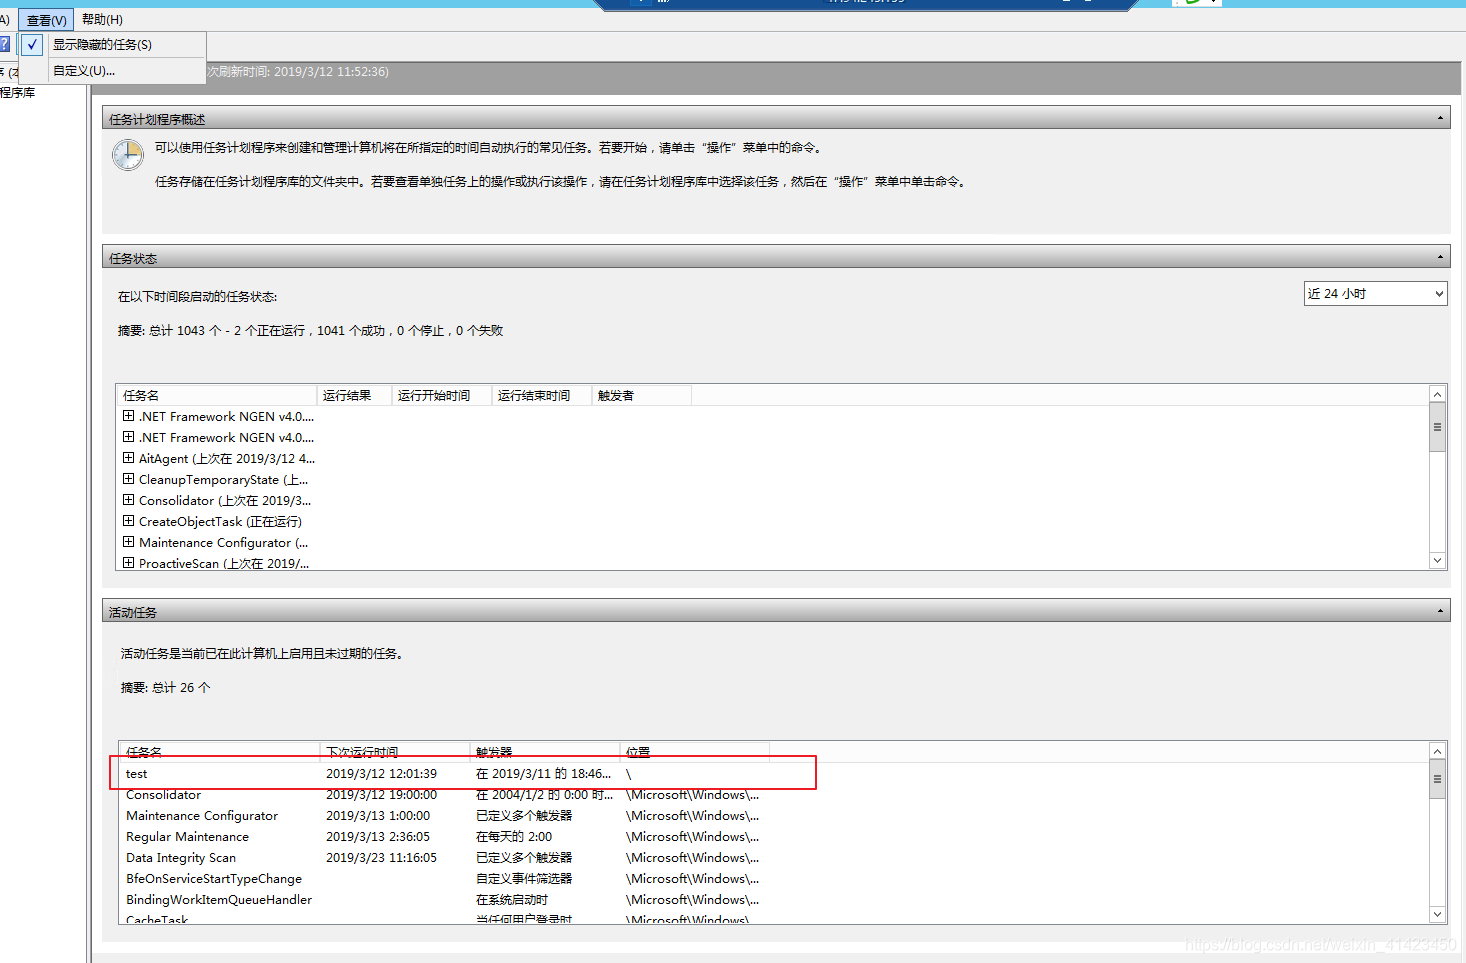Choose 自定义(U)... menu entry
Viewport: 1466px width, 963px height.
tap(84, 71)
